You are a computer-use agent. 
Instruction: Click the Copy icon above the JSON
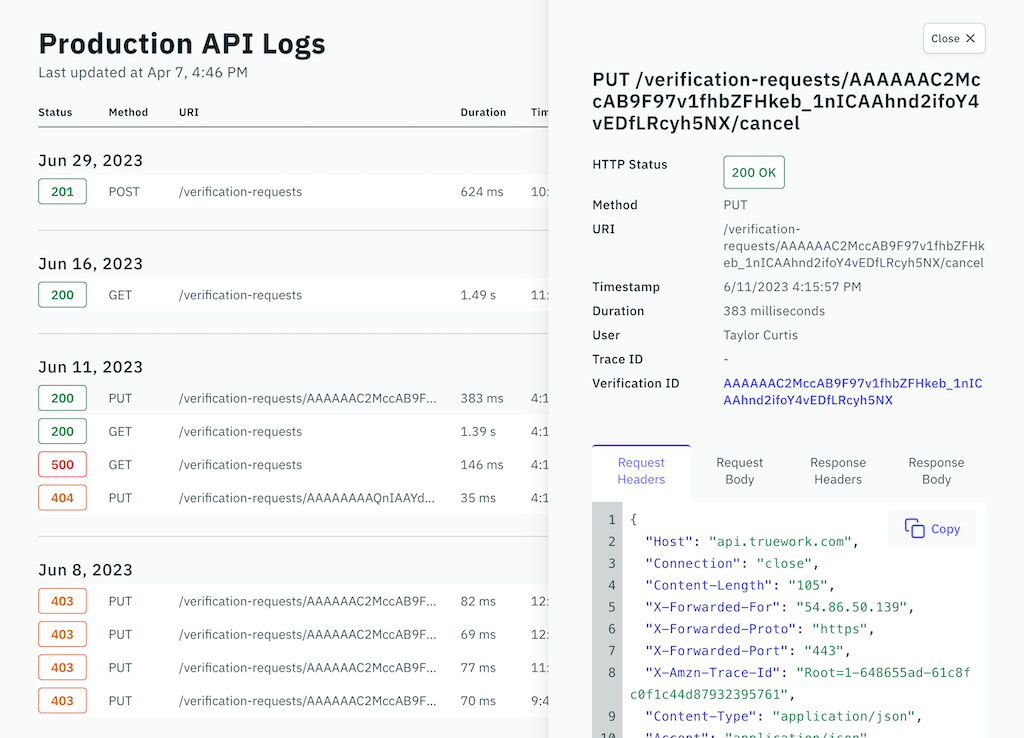tap(930, 528)
